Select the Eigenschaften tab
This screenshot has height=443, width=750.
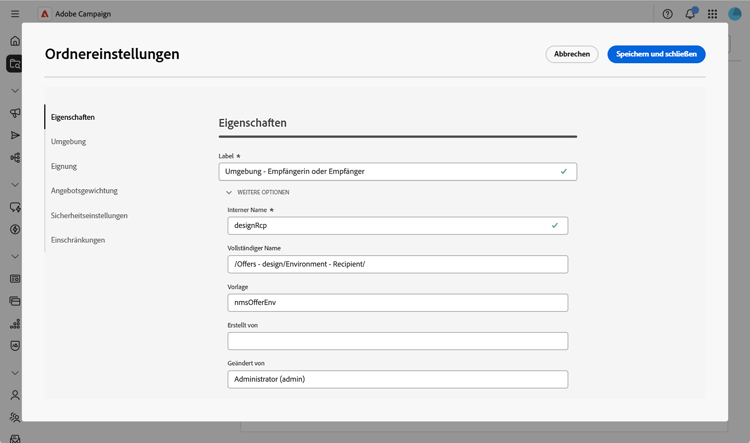coord(73,117)
